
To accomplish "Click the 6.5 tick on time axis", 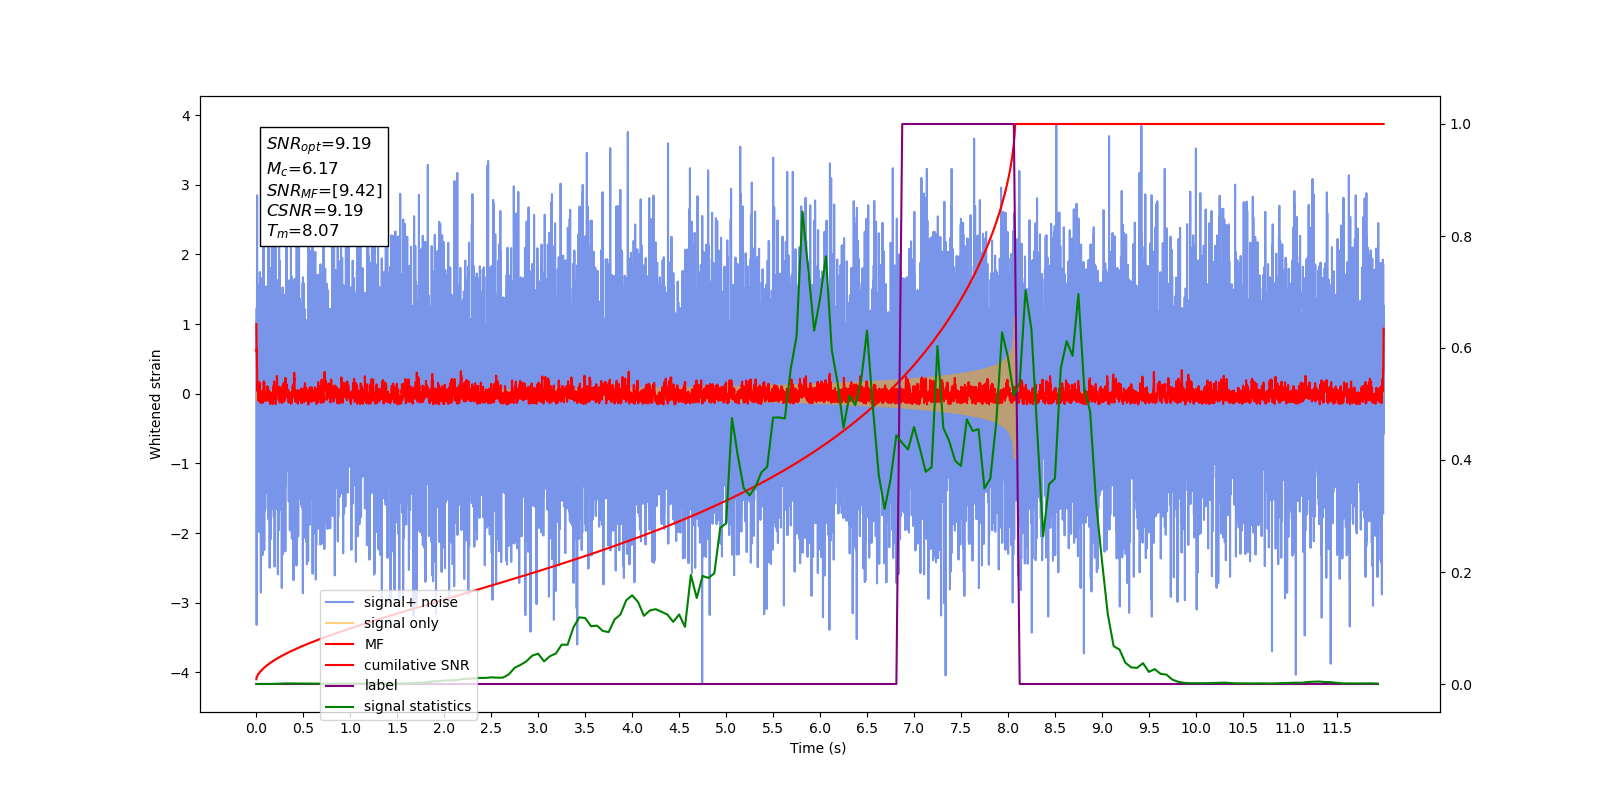I will (867, 728).
